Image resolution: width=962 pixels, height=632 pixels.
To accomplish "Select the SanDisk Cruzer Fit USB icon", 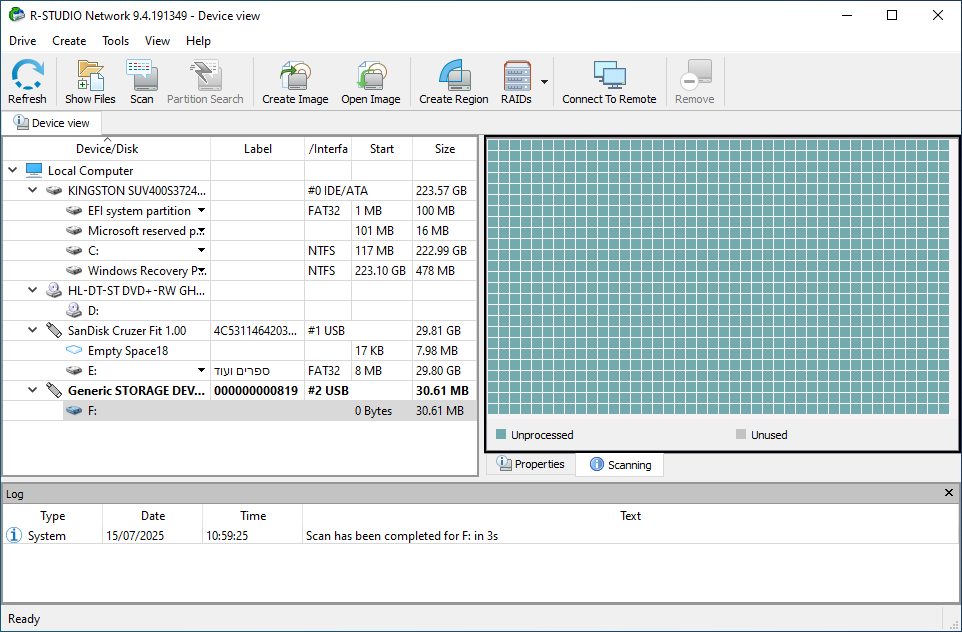I will pyautogui.click(x=54, y=330).
